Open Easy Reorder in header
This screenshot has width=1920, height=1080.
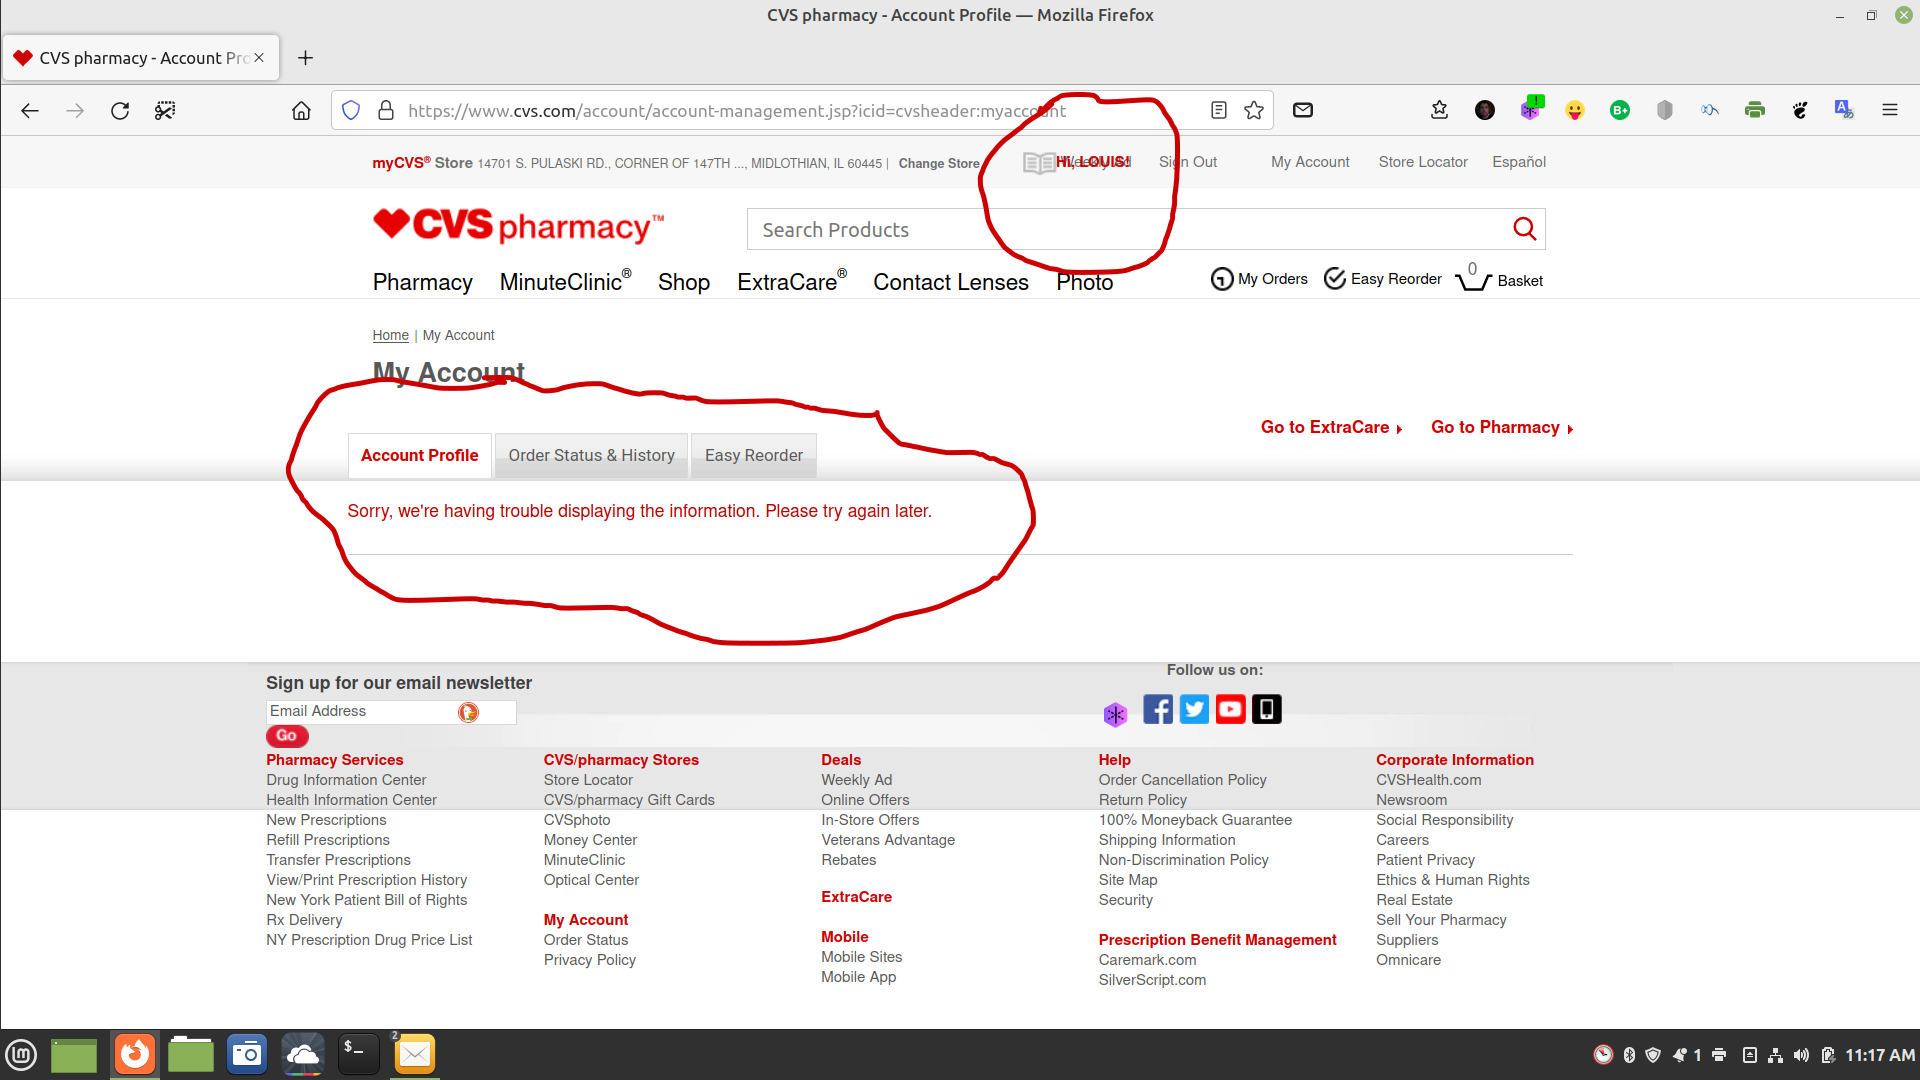coord(1382,279)
